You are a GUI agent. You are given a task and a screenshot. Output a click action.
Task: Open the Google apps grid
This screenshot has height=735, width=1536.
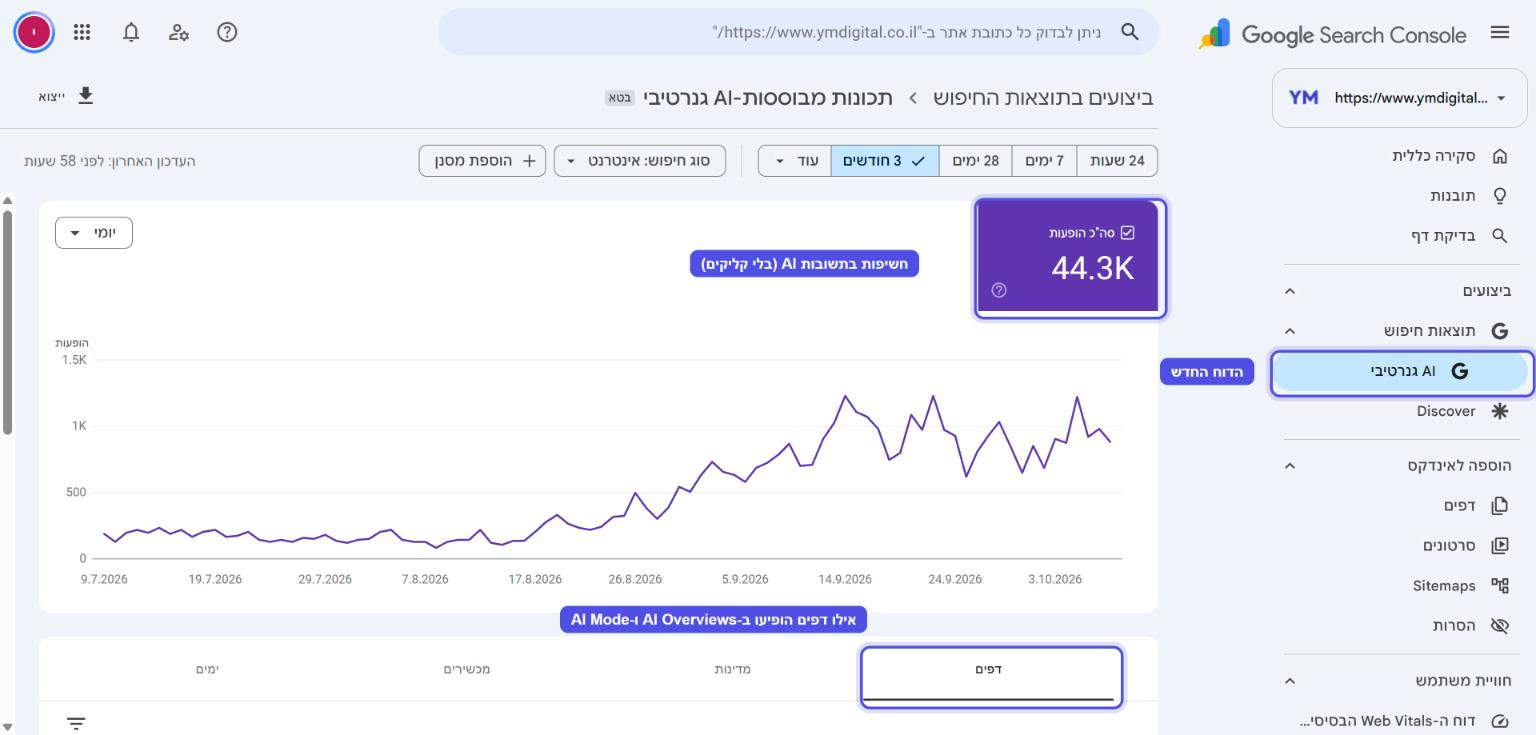83,32
